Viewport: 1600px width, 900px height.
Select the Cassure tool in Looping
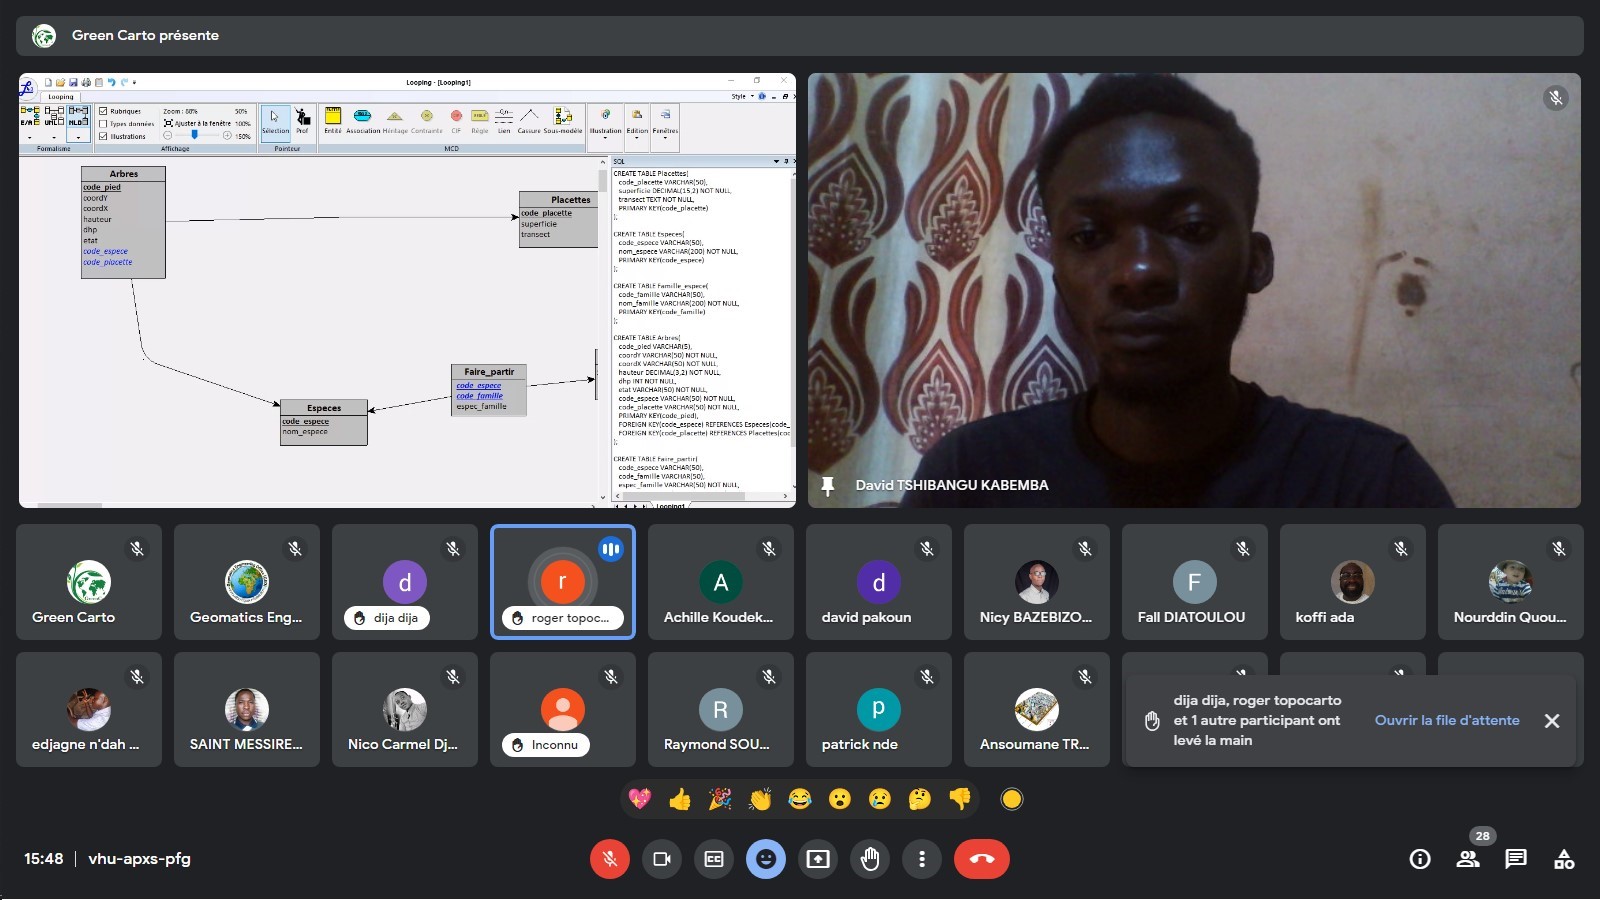[529, 120]
